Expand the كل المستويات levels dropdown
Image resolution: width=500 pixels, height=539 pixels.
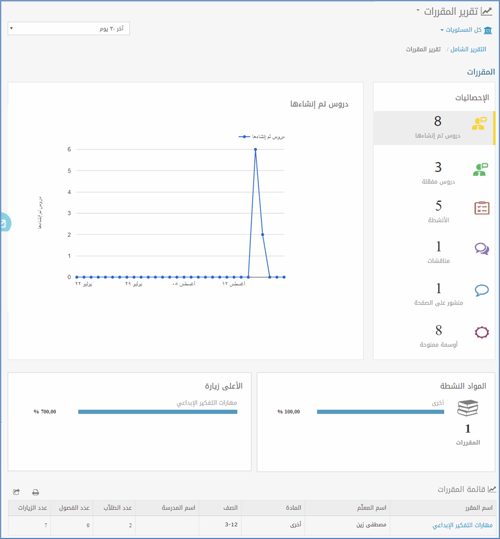[x=466, y=30]
